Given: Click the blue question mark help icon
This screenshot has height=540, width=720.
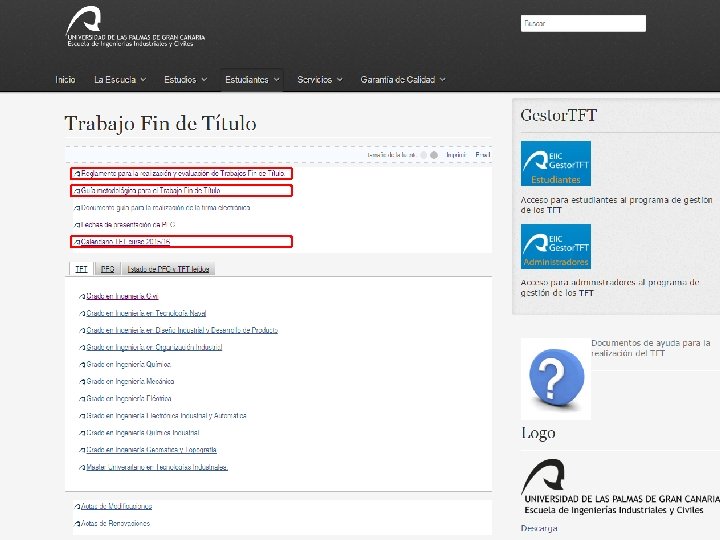Looking at the screenshot, I should [556, 378].
